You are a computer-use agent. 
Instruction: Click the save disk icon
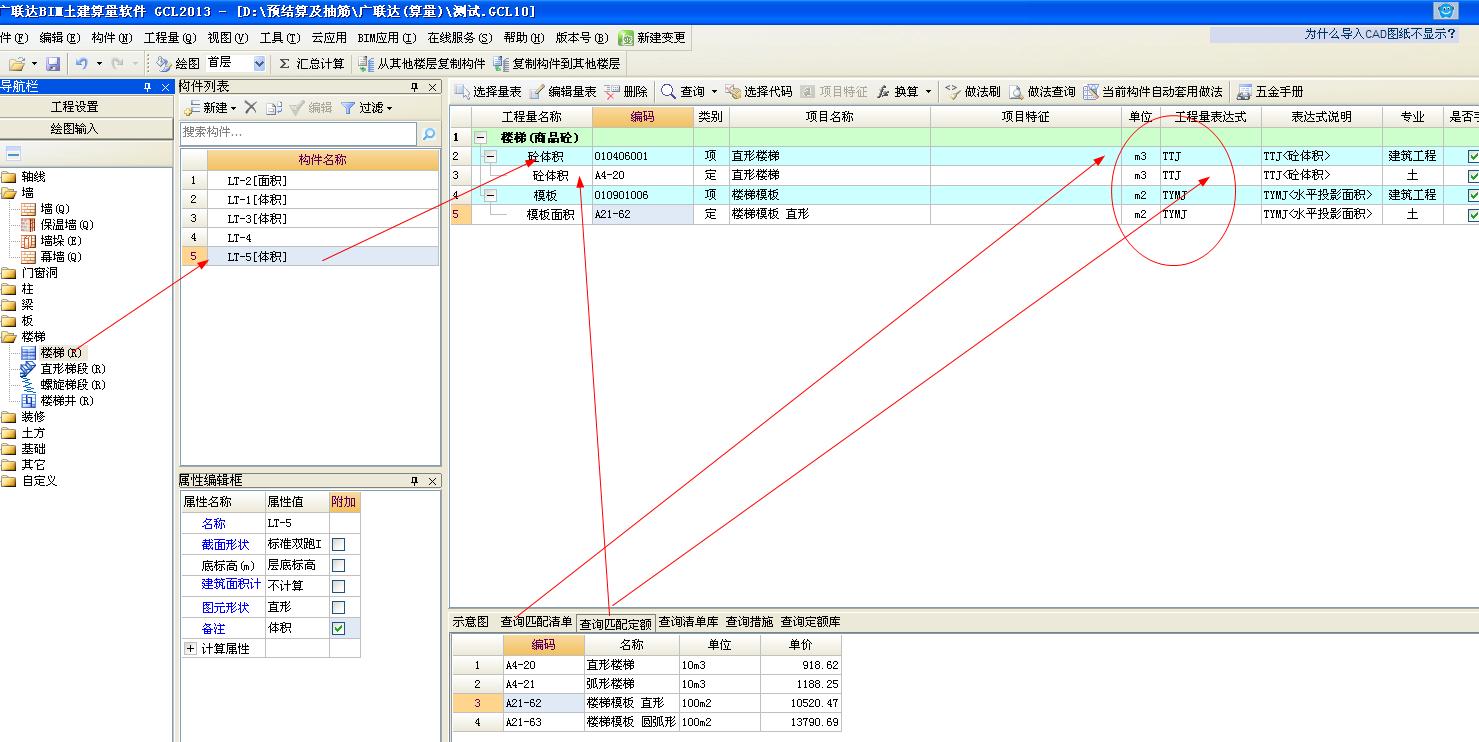(53, 63)
